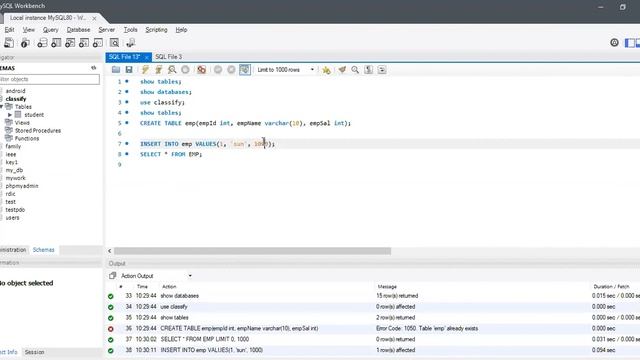Select the android schema
Viewport: 640px width, 360px height.
(x=16, y=91)
